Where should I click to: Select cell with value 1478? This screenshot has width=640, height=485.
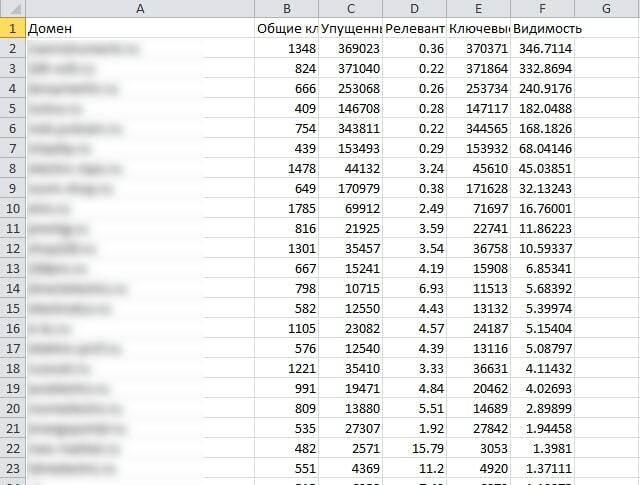[287, 168]
